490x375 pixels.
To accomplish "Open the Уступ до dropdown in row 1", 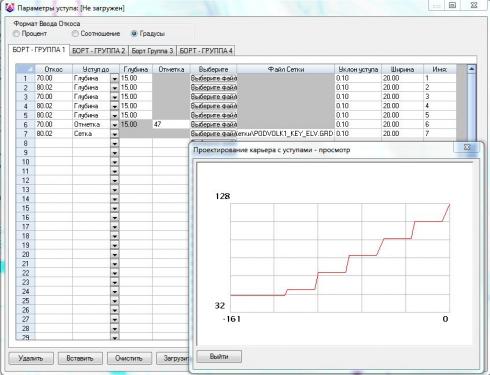I will pyautogui.click(x=115, y=78).
